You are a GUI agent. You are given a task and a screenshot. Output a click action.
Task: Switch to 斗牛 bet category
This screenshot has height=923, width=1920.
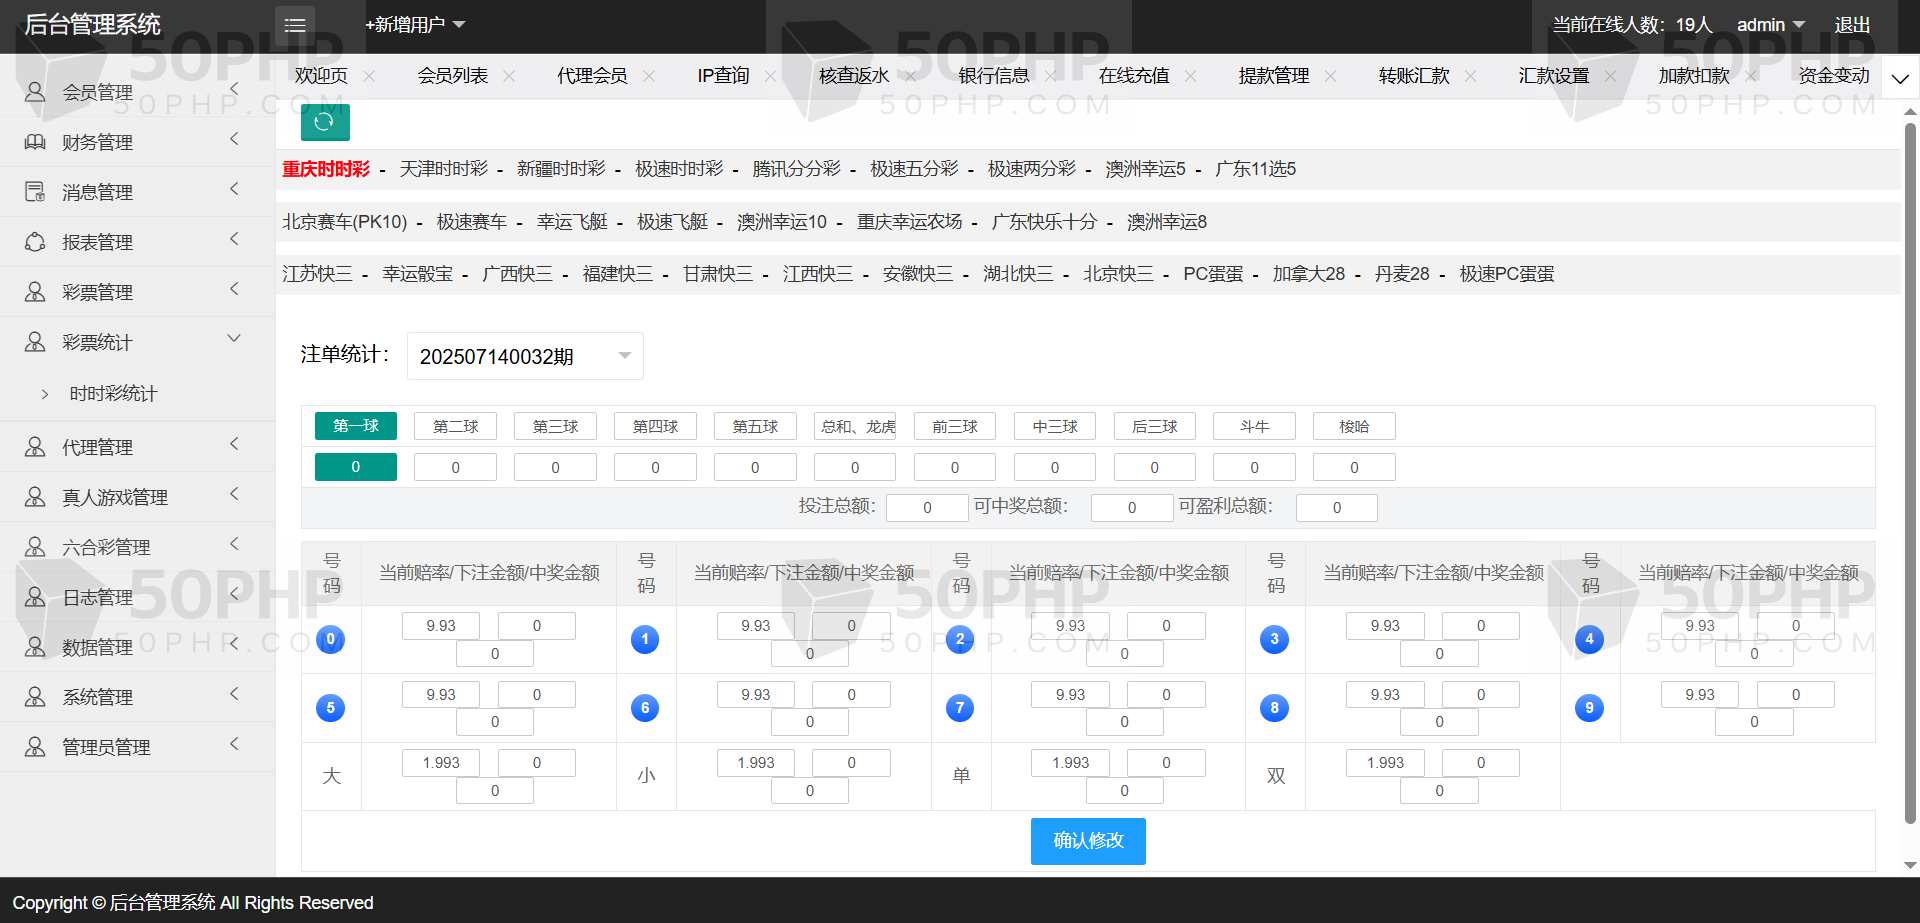click(1254, 426)
